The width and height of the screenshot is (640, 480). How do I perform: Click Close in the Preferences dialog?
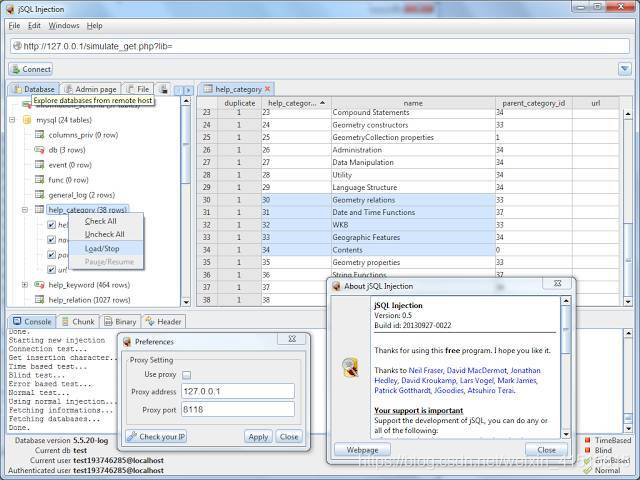pyautogui.click(x=289, y=437)
